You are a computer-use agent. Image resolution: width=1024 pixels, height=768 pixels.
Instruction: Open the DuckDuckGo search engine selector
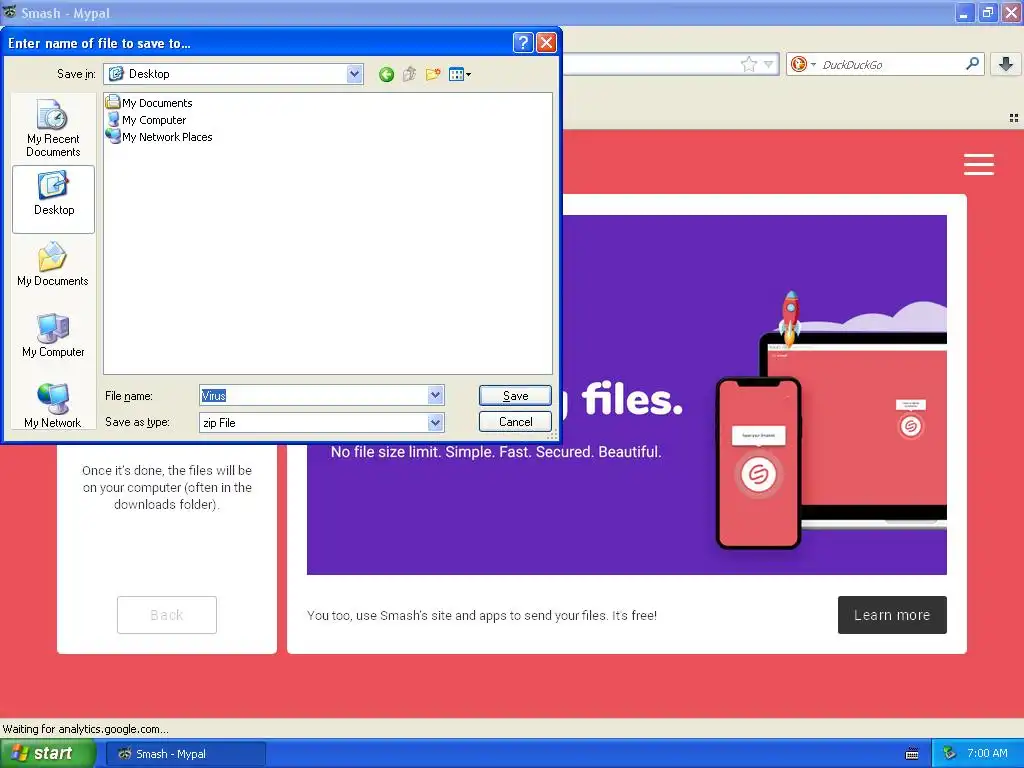[803, 64]
